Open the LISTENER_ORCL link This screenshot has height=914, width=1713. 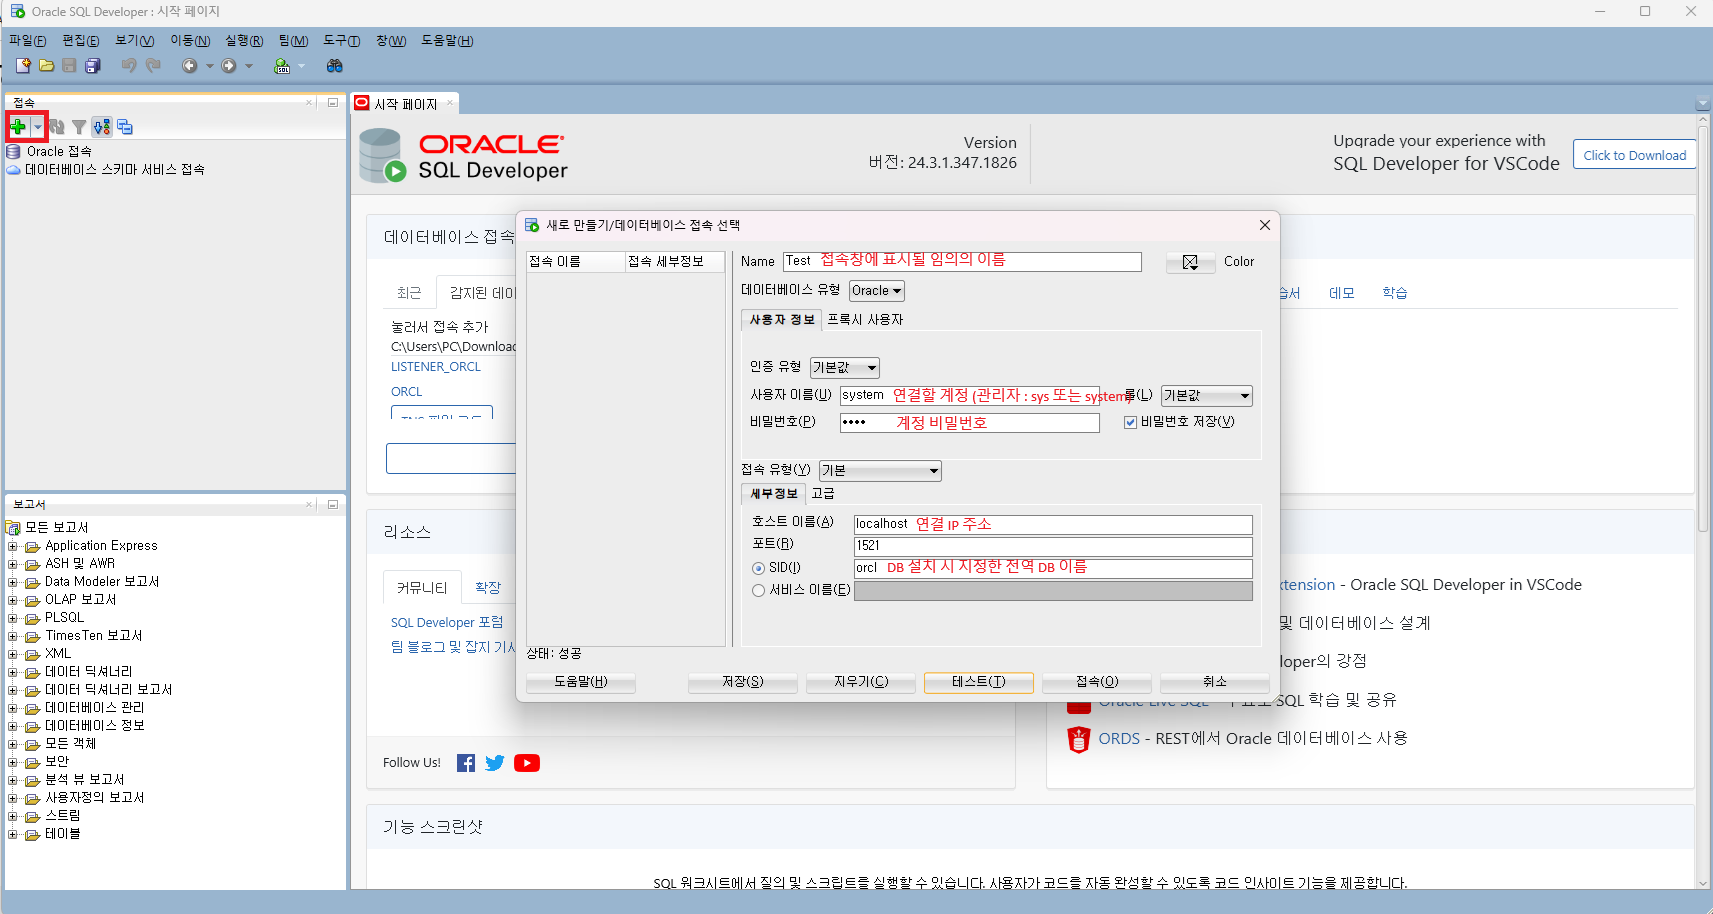436,367
